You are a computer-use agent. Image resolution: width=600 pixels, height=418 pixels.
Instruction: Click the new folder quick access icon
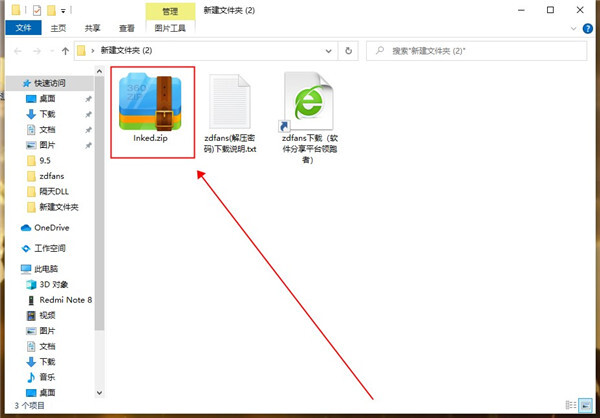[x=51, y=10]
